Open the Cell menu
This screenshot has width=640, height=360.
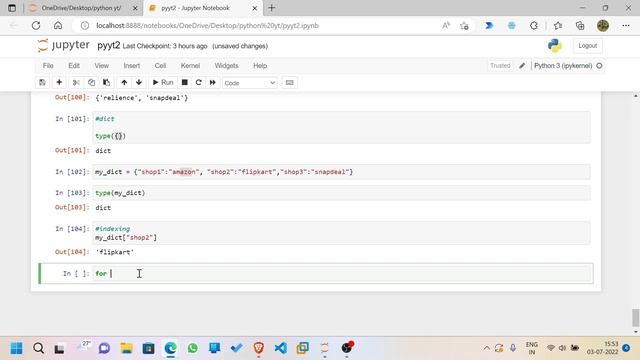coord(160,66)
